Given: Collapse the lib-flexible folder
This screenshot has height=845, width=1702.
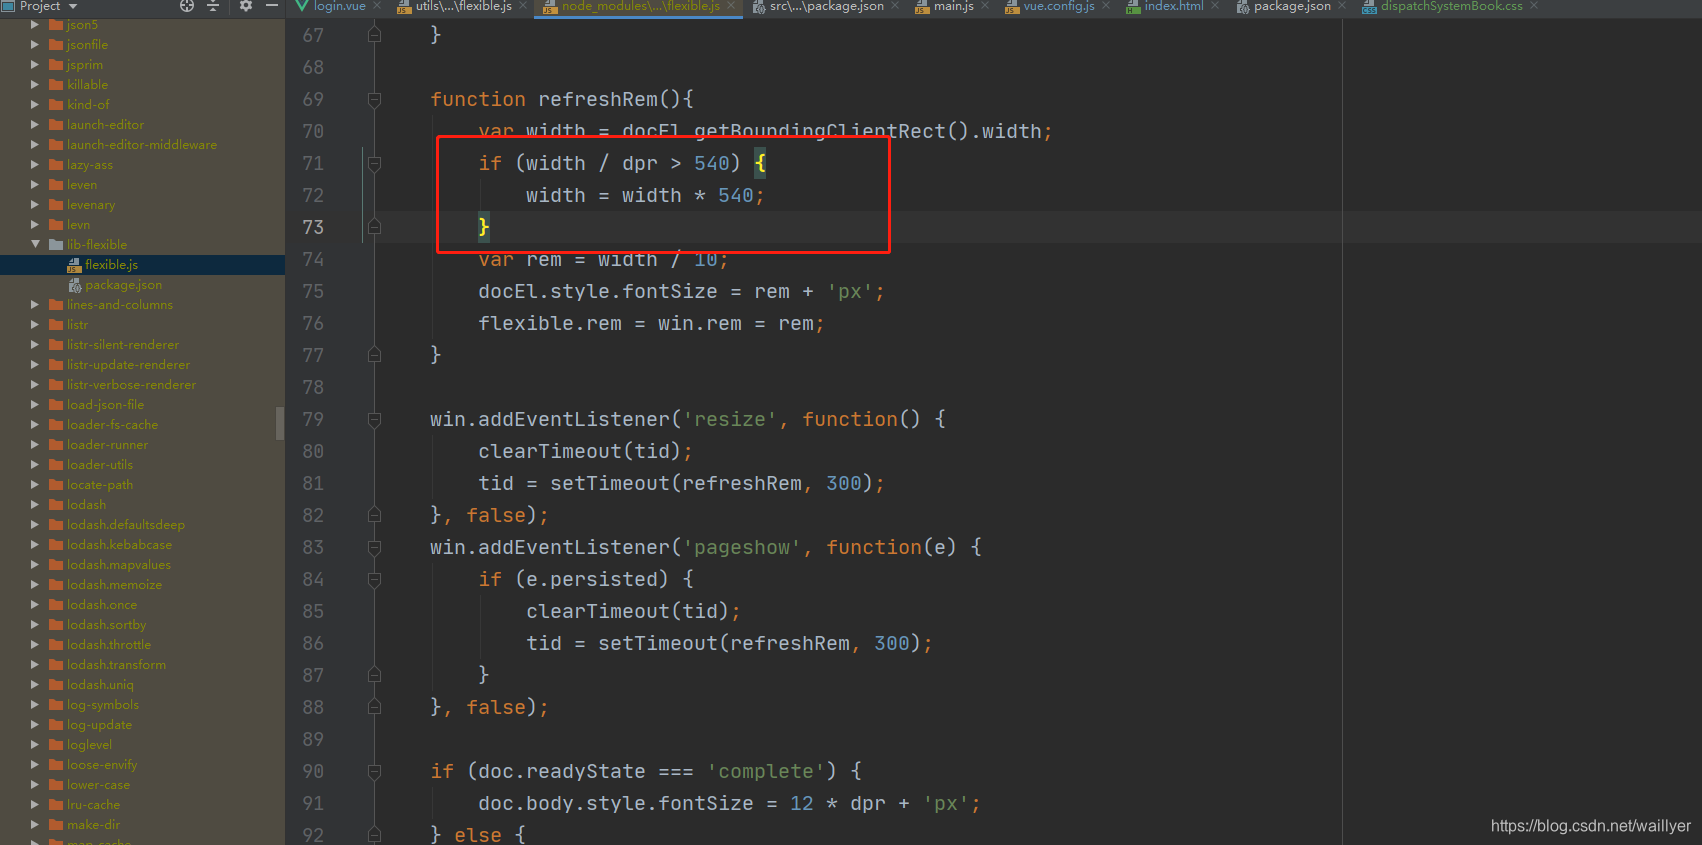Looking at the screenshot, I should point(35,244).
